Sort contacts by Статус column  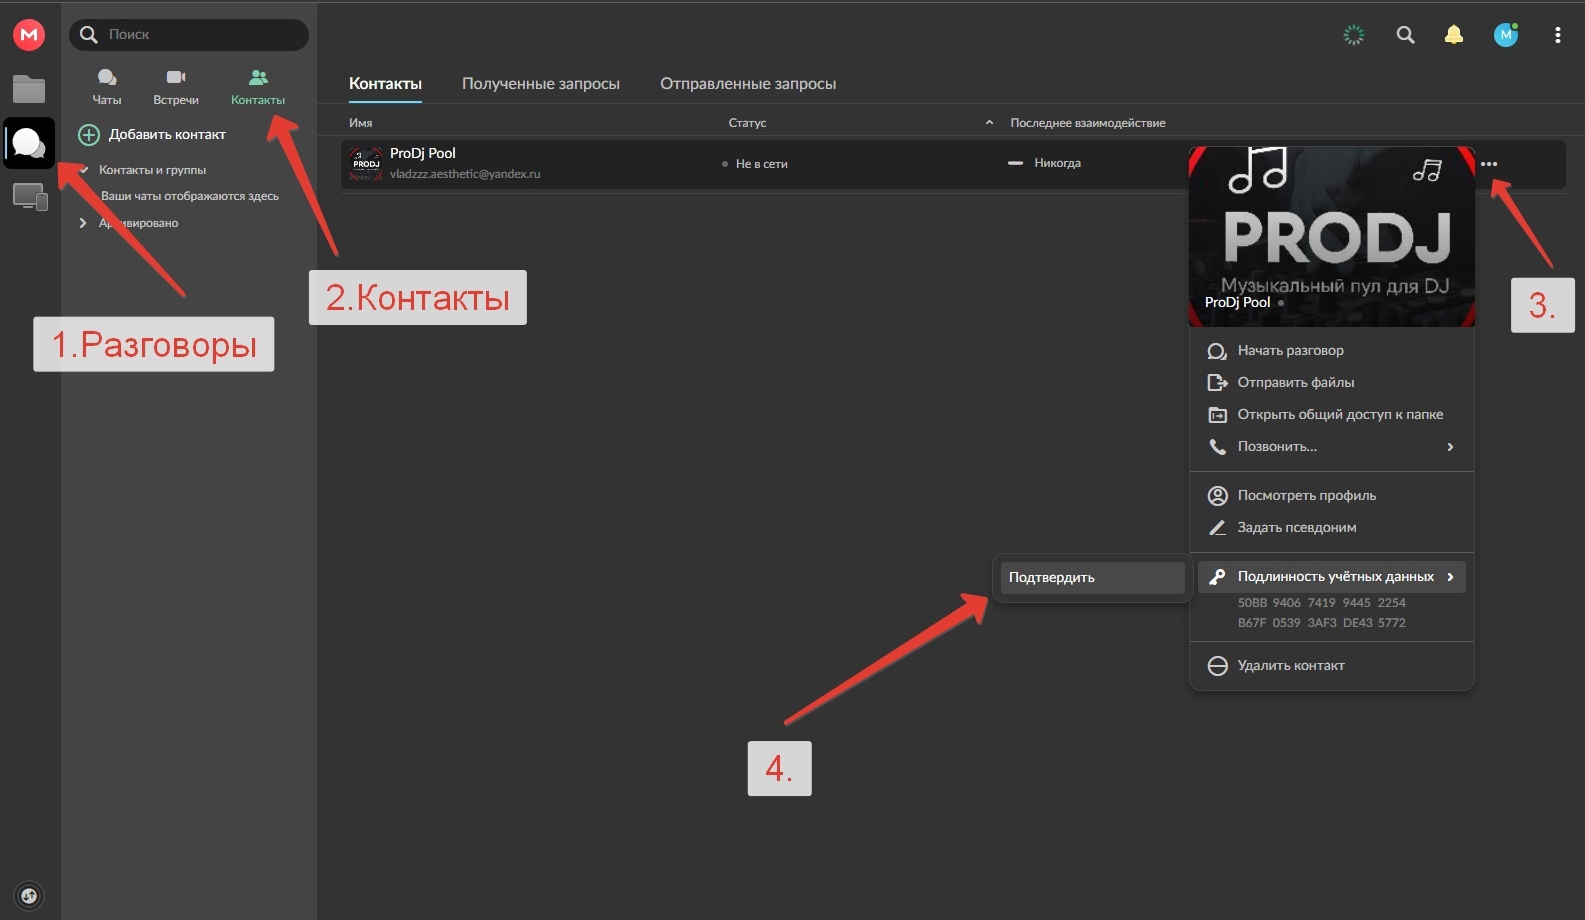pyautogui.click(x=747, y=123)
